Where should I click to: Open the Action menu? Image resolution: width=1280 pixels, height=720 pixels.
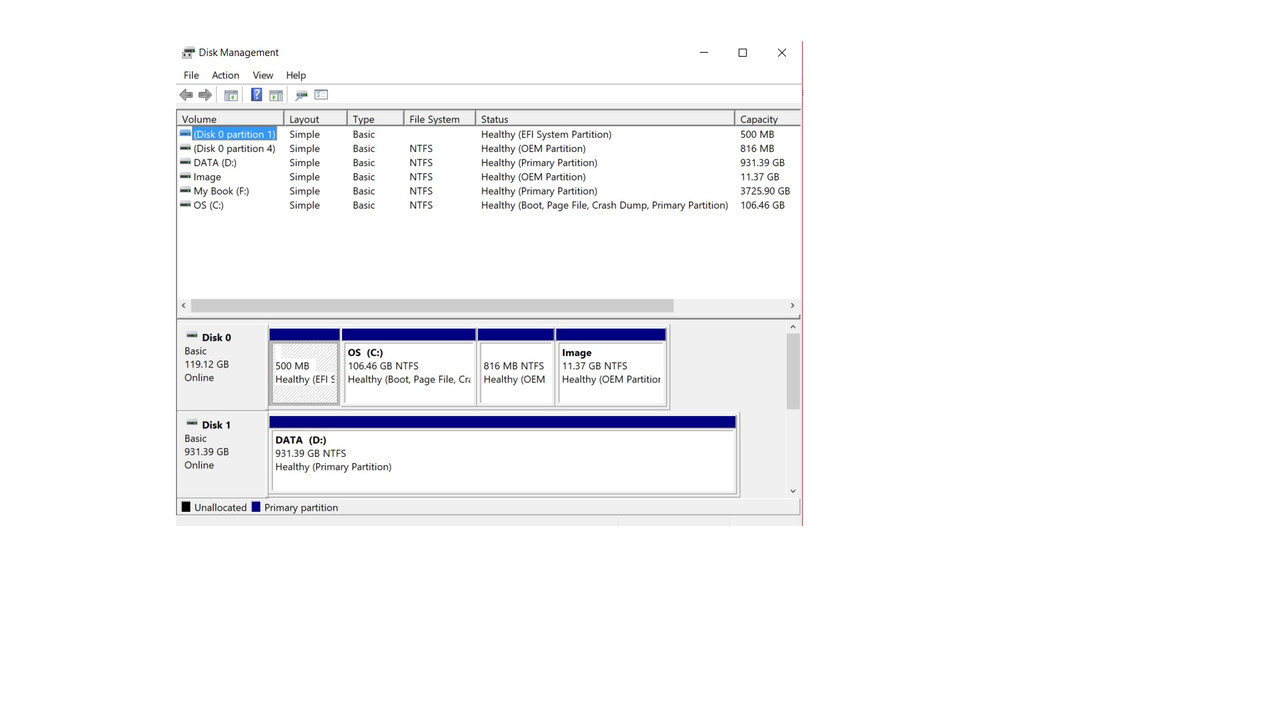(225, 75)
